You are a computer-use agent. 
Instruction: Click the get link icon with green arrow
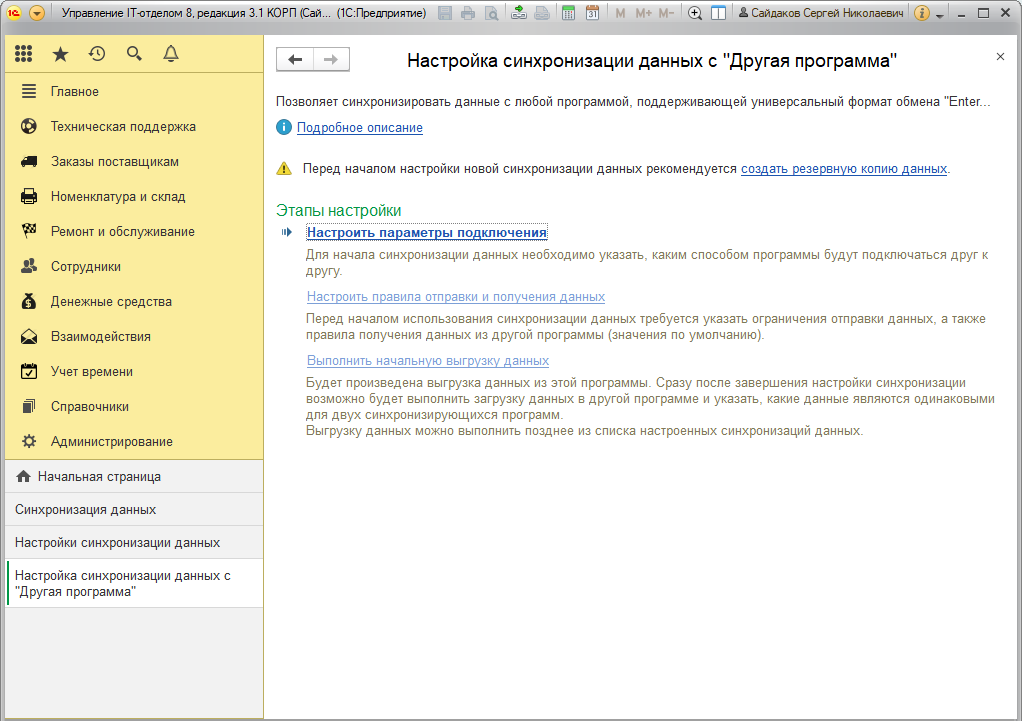[x=519, y=12]
